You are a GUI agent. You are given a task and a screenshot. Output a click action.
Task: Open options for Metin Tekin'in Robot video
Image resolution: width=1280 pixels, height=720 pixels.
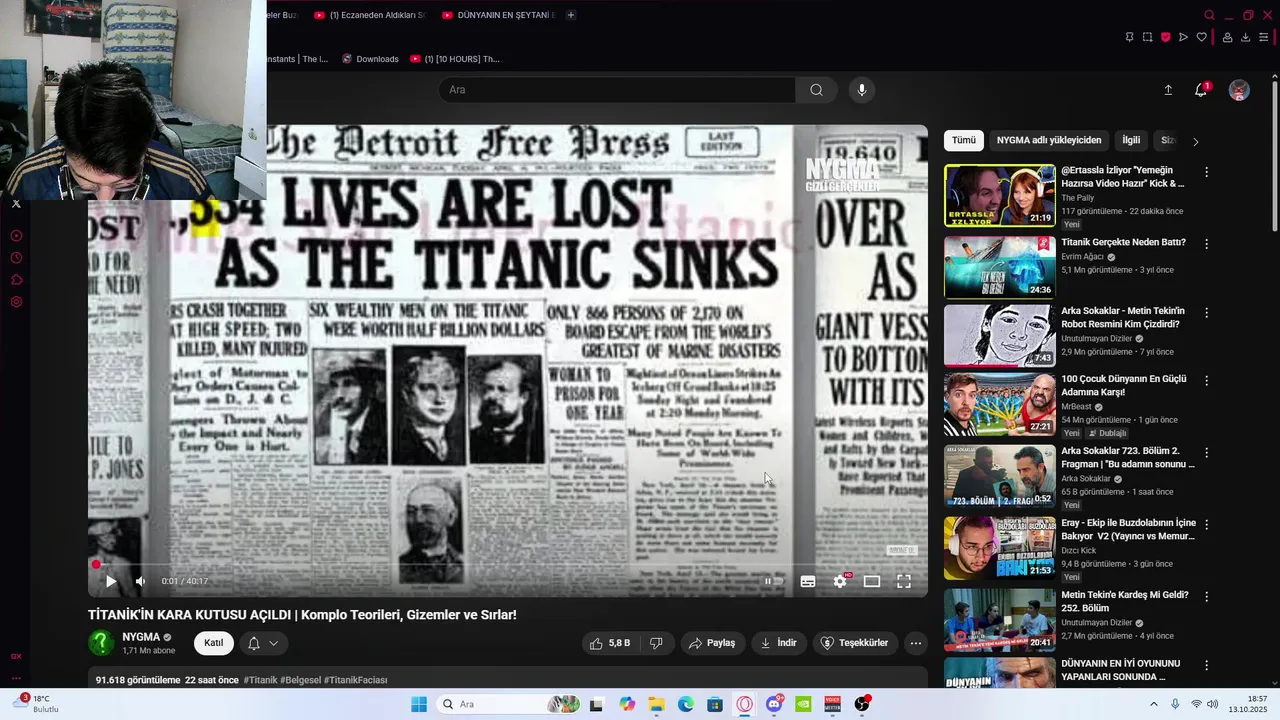pos(1206,313)
